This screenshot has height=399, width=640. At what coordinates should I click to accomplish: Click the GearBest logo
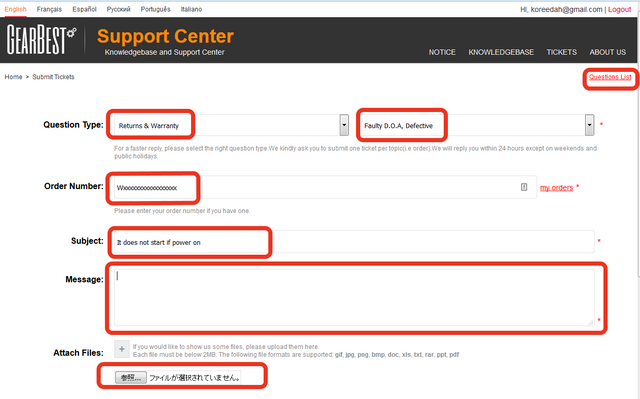coord(41,39)
